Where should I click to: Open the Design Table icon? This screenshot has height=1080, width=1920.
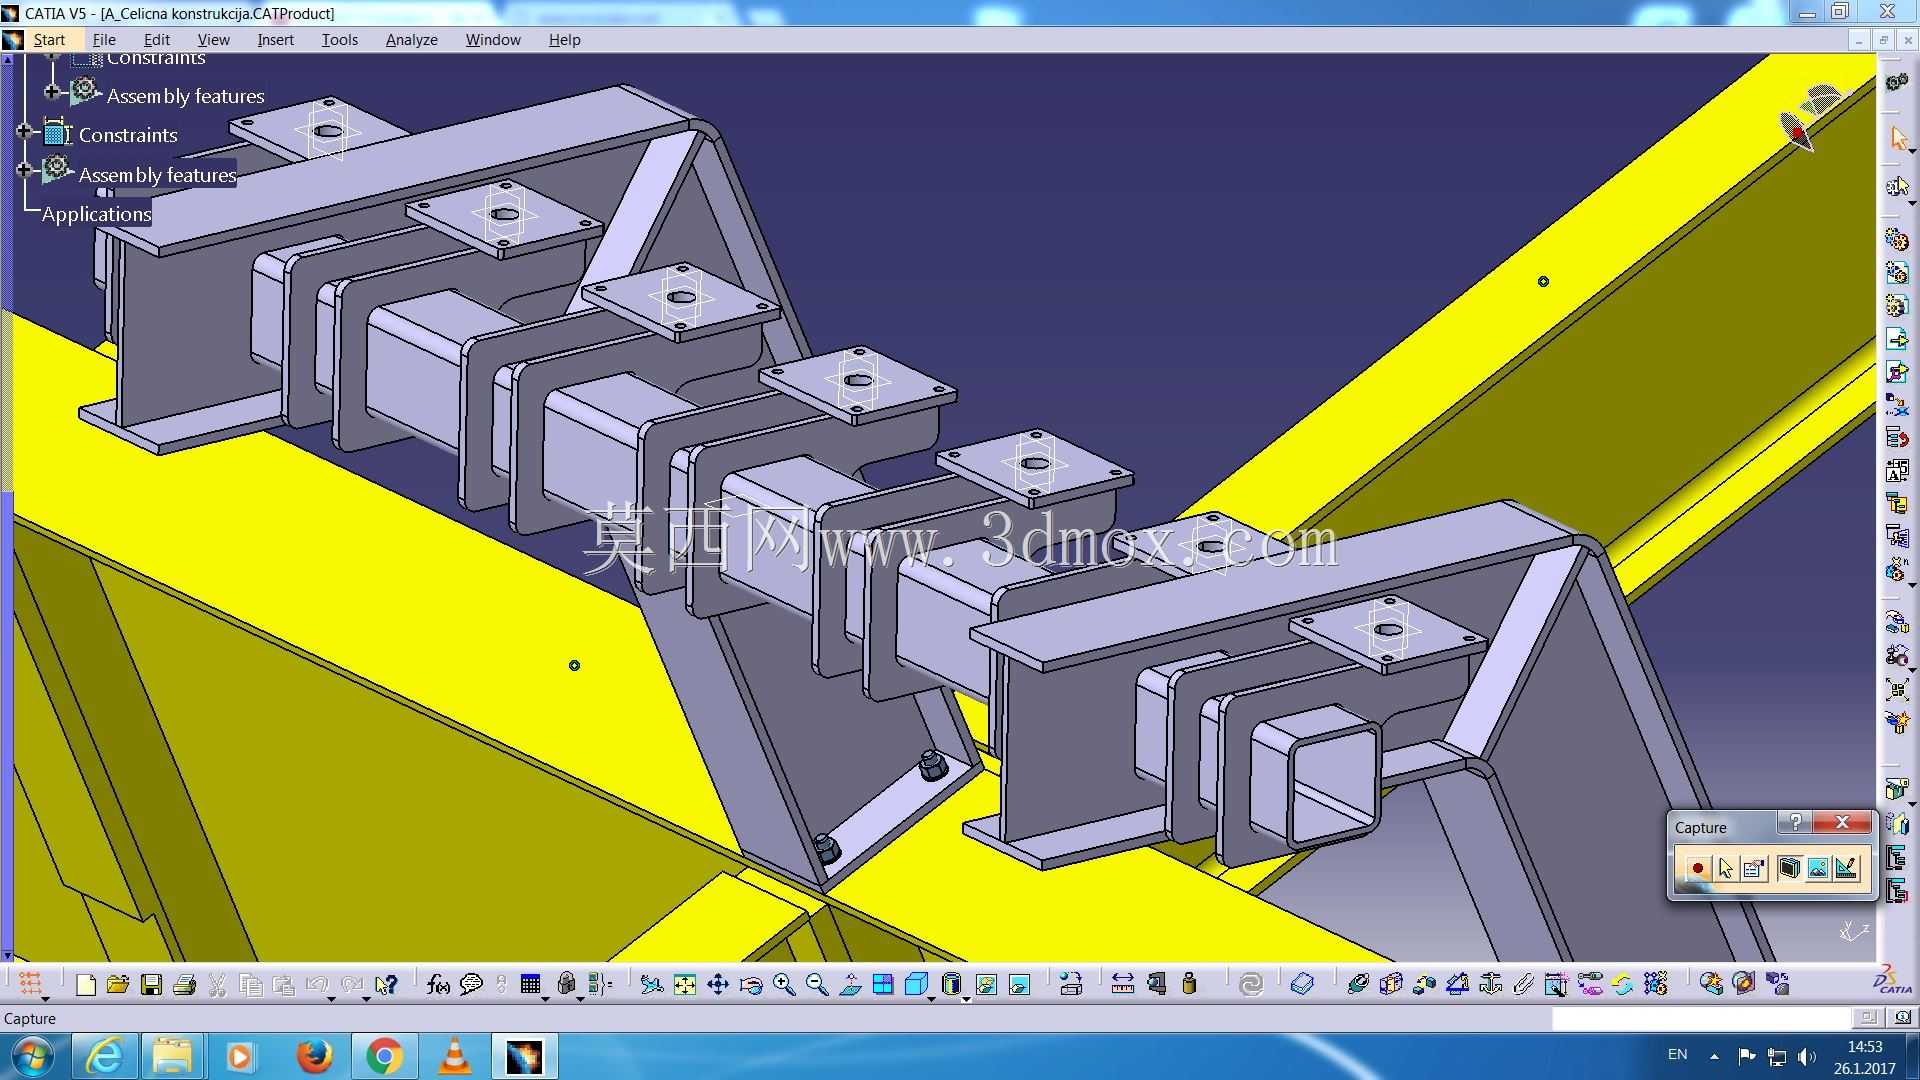531,984
